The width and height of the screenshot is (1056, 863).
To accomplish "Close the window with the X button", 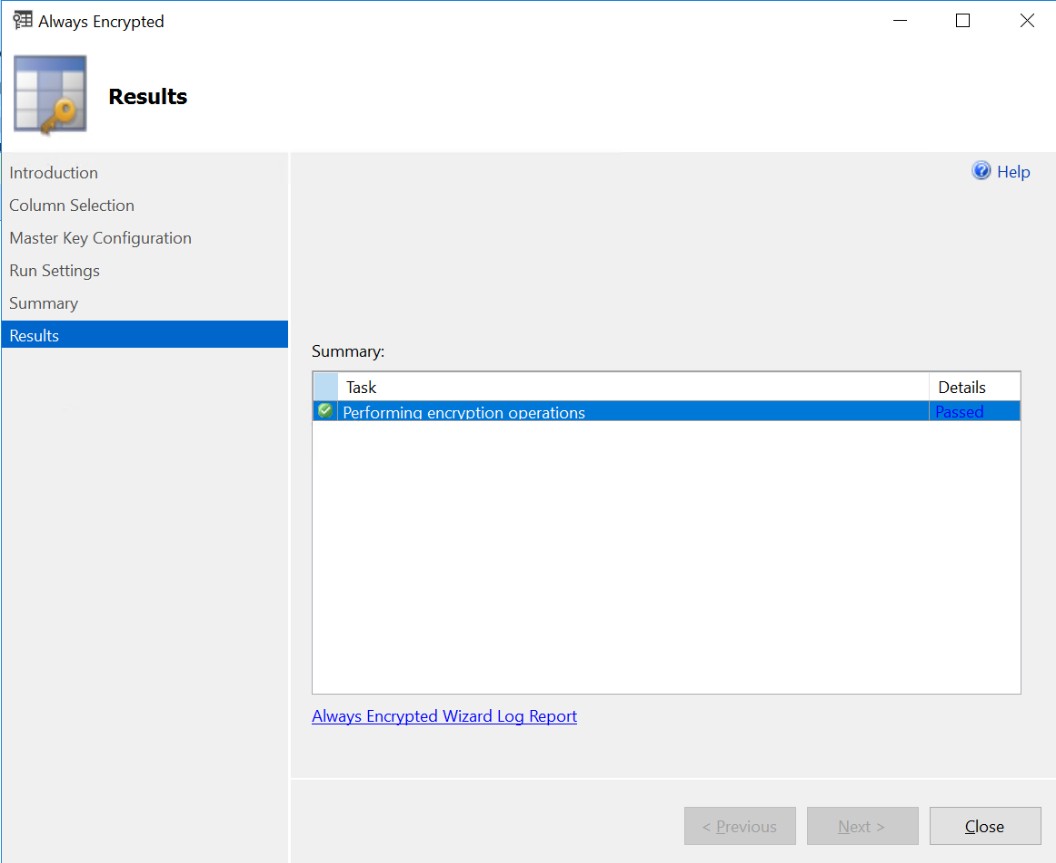I will [x=1026, y=21].
